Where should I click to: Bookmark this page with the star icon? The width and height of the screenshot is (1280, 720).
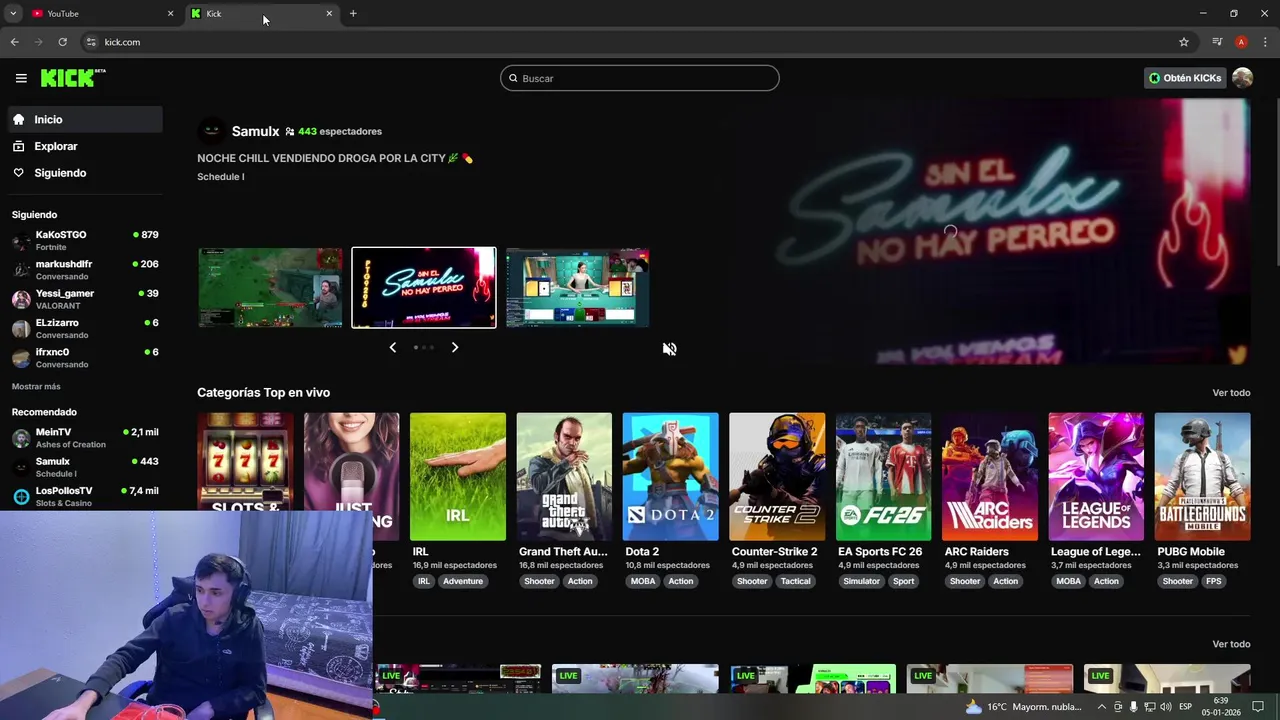point(1184,42)
